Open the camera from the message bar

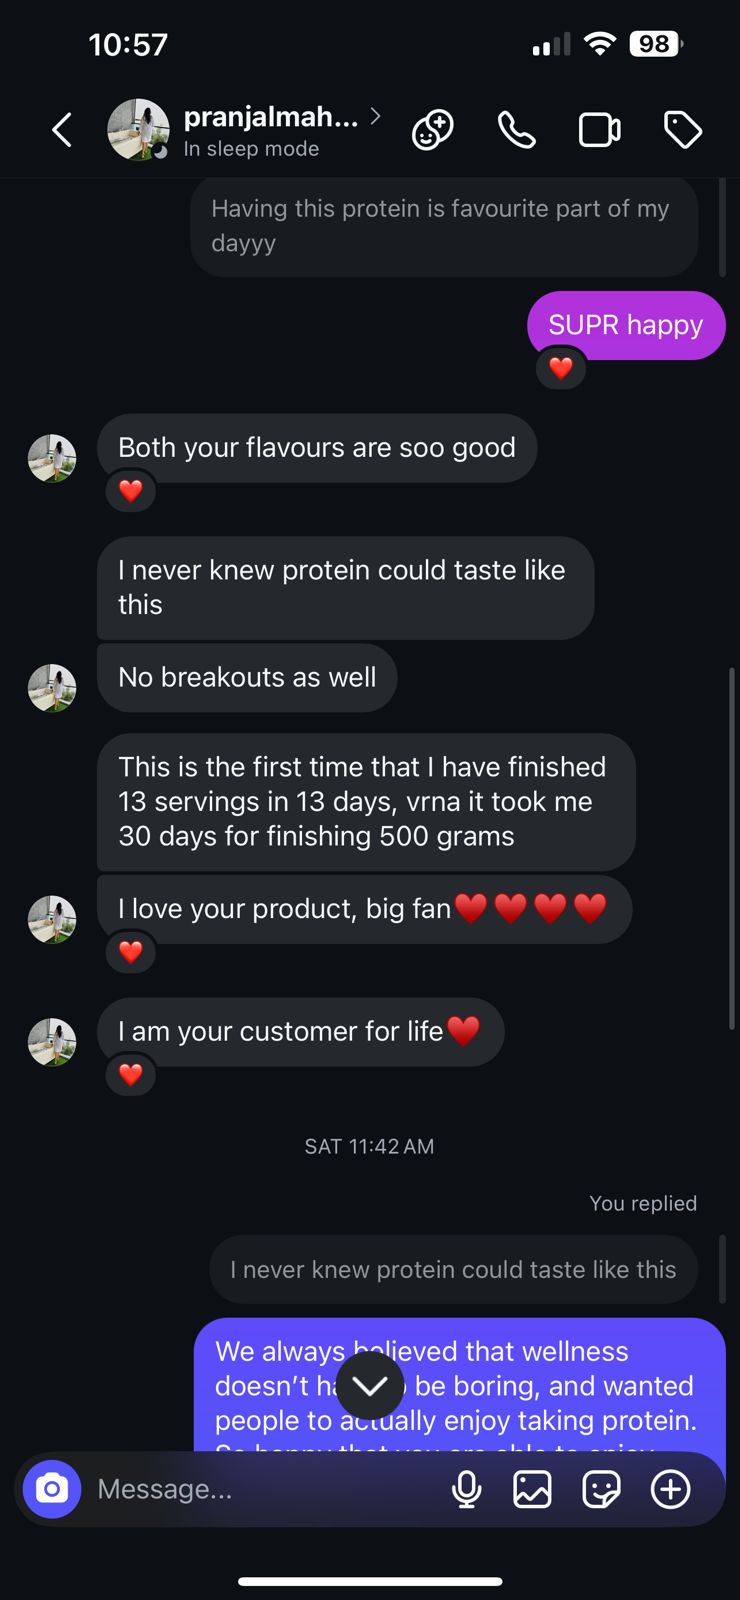pyautogui.click(x=52, y=1489)
